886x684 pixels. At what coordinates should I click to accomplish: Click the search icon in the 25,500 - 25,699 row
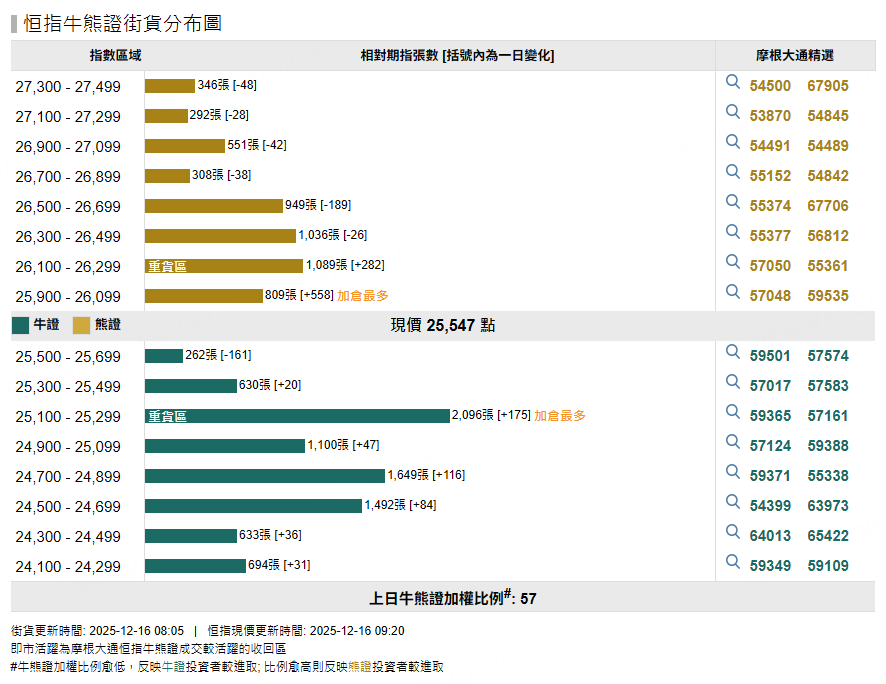click(733, 352)
